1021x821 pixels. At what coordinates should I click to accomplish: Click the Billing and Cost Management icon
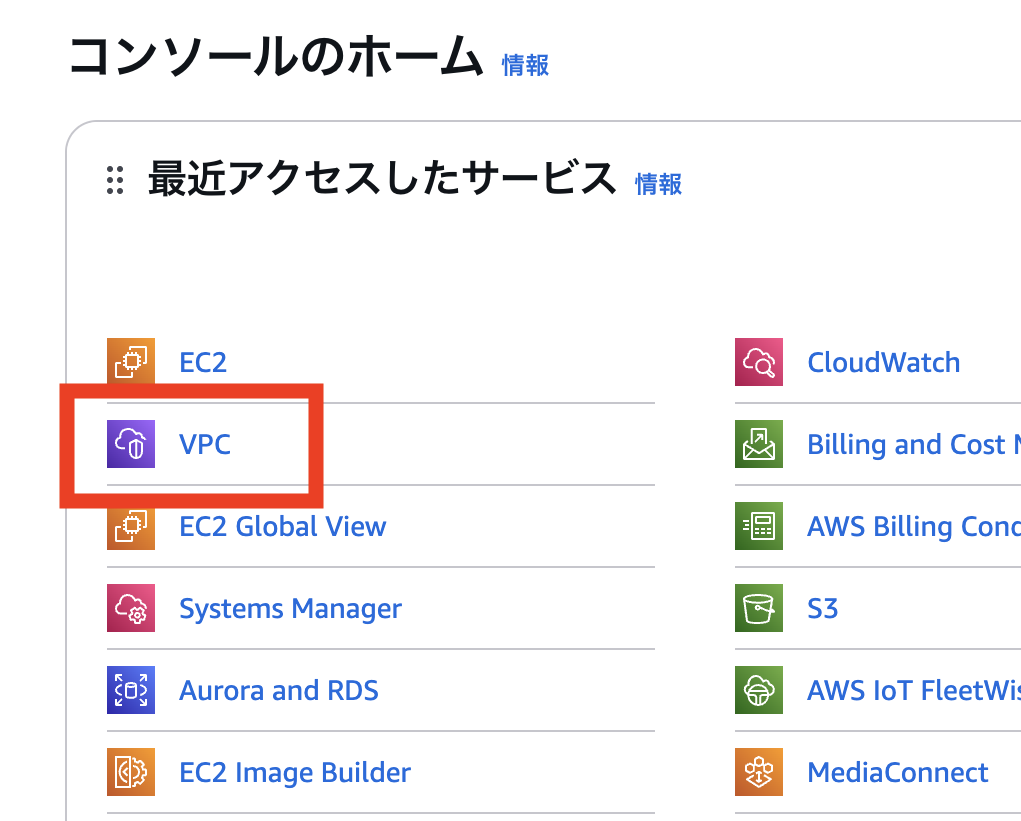[x=758, y=444]
